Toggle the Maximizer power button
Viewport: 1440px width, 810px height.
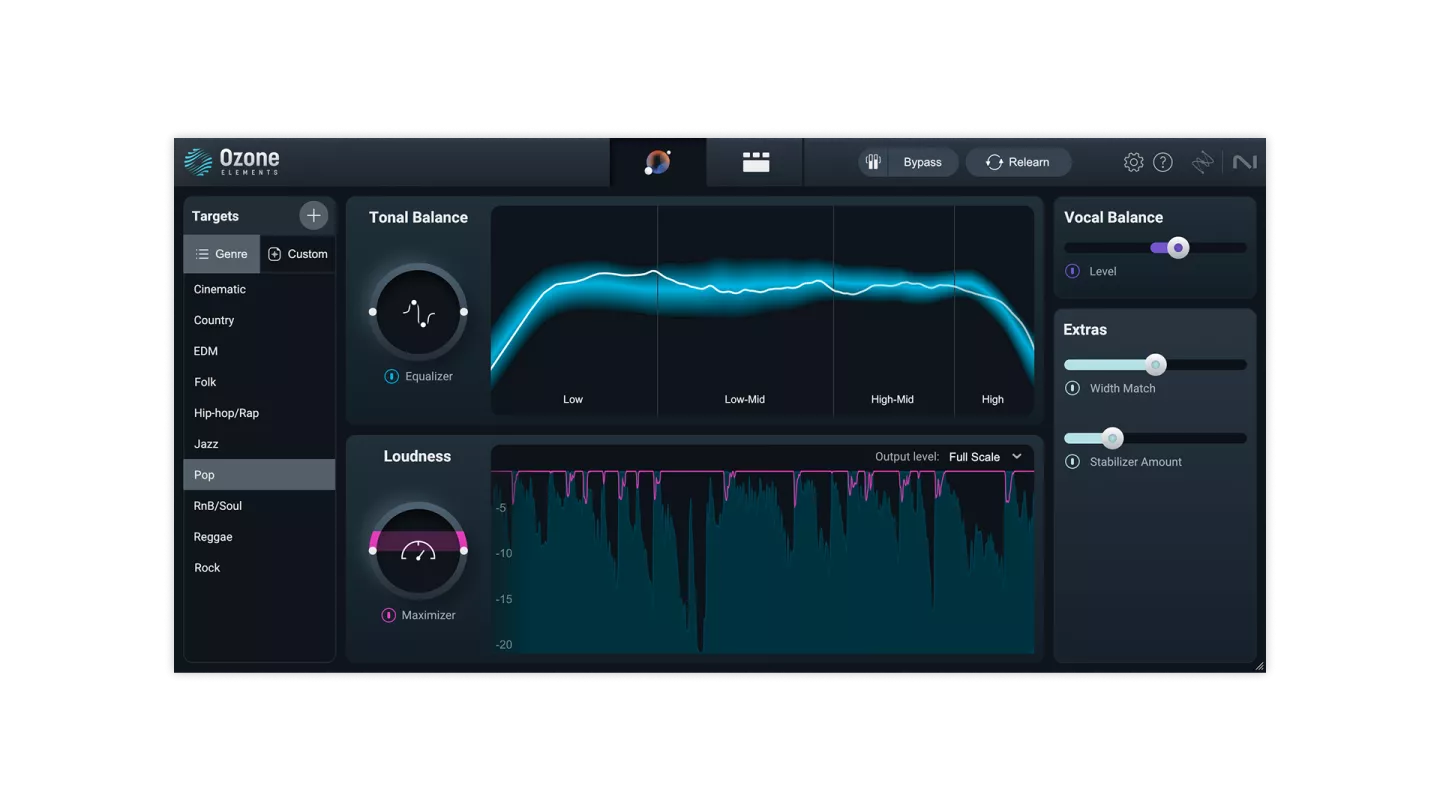click(x=388, y=615)
